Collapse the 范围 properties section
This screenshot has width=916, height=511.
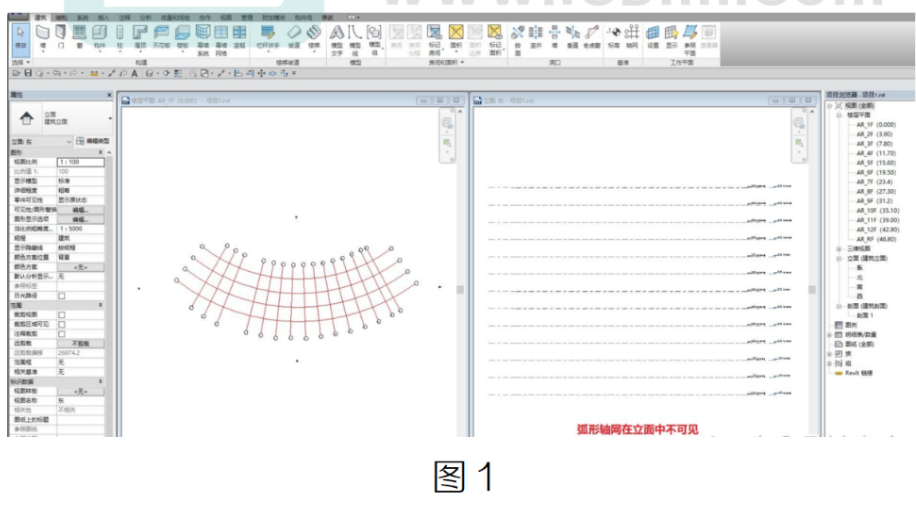100,305
